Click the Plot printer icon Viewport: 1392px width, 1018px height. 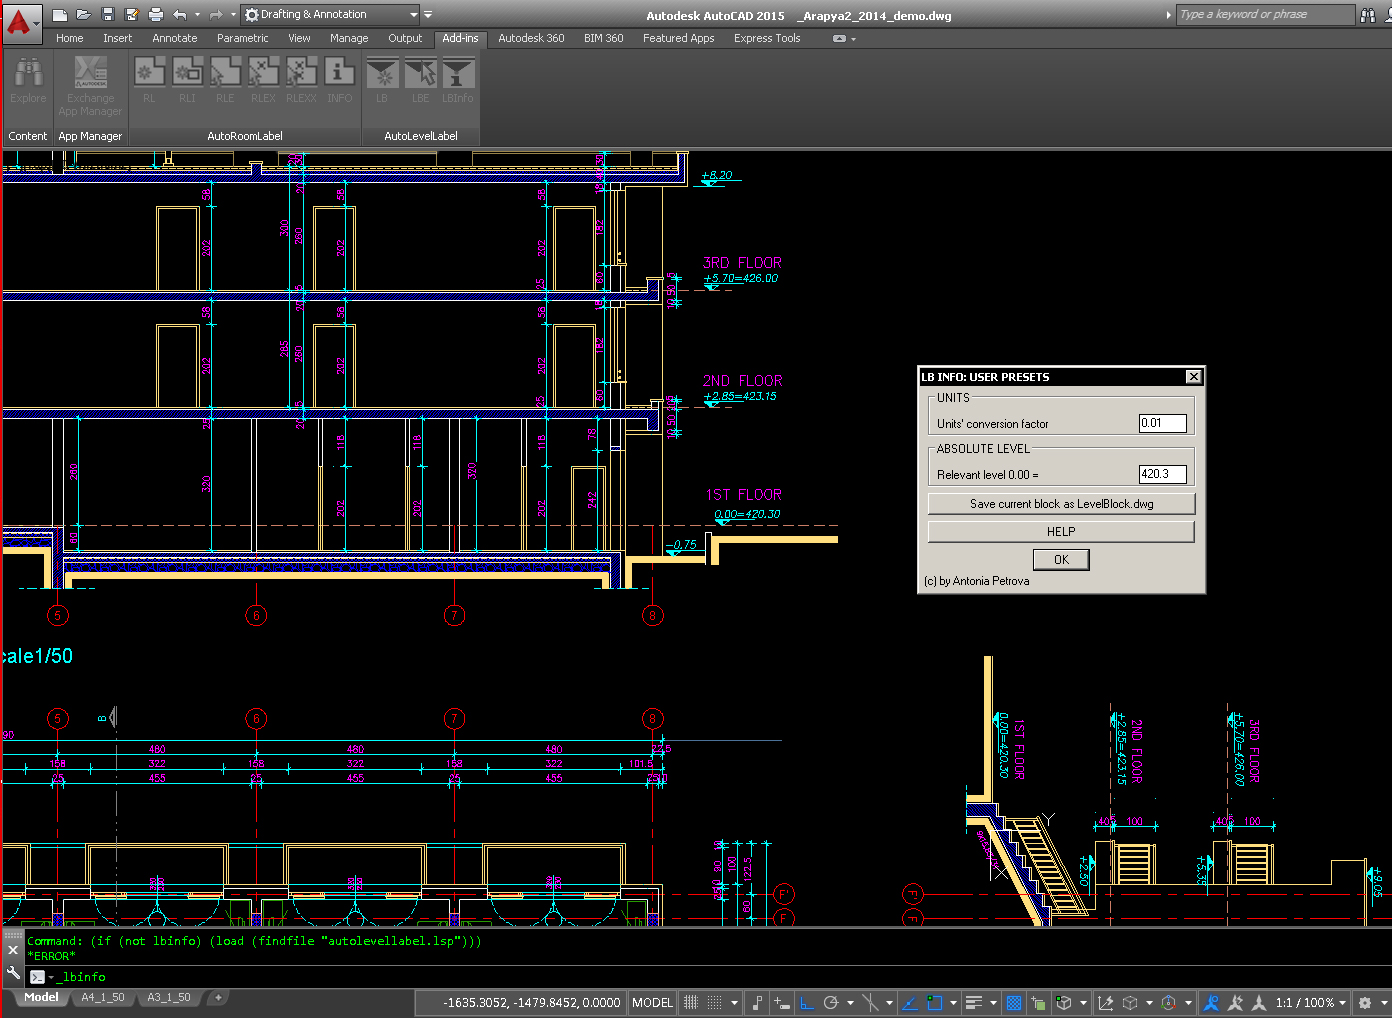(x=155, y=14)
